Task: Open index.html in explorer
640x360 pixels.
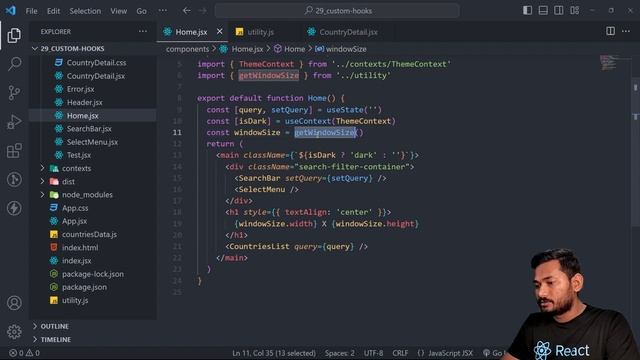Action: tap(80, 247)
